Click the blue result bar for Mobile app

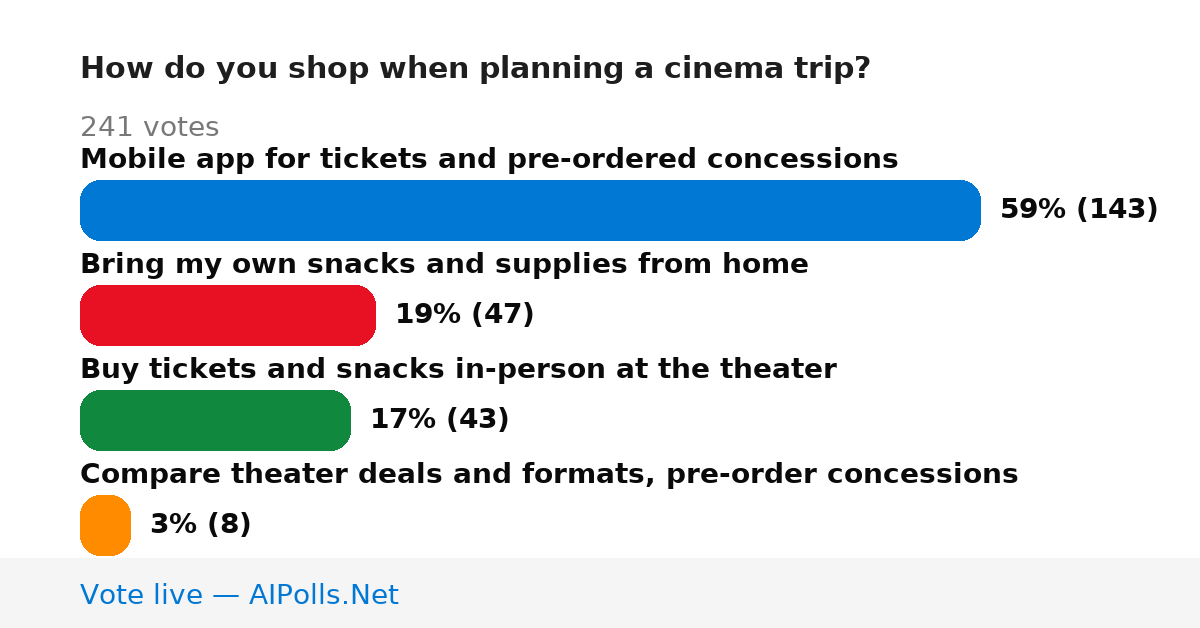coord(530,210)
